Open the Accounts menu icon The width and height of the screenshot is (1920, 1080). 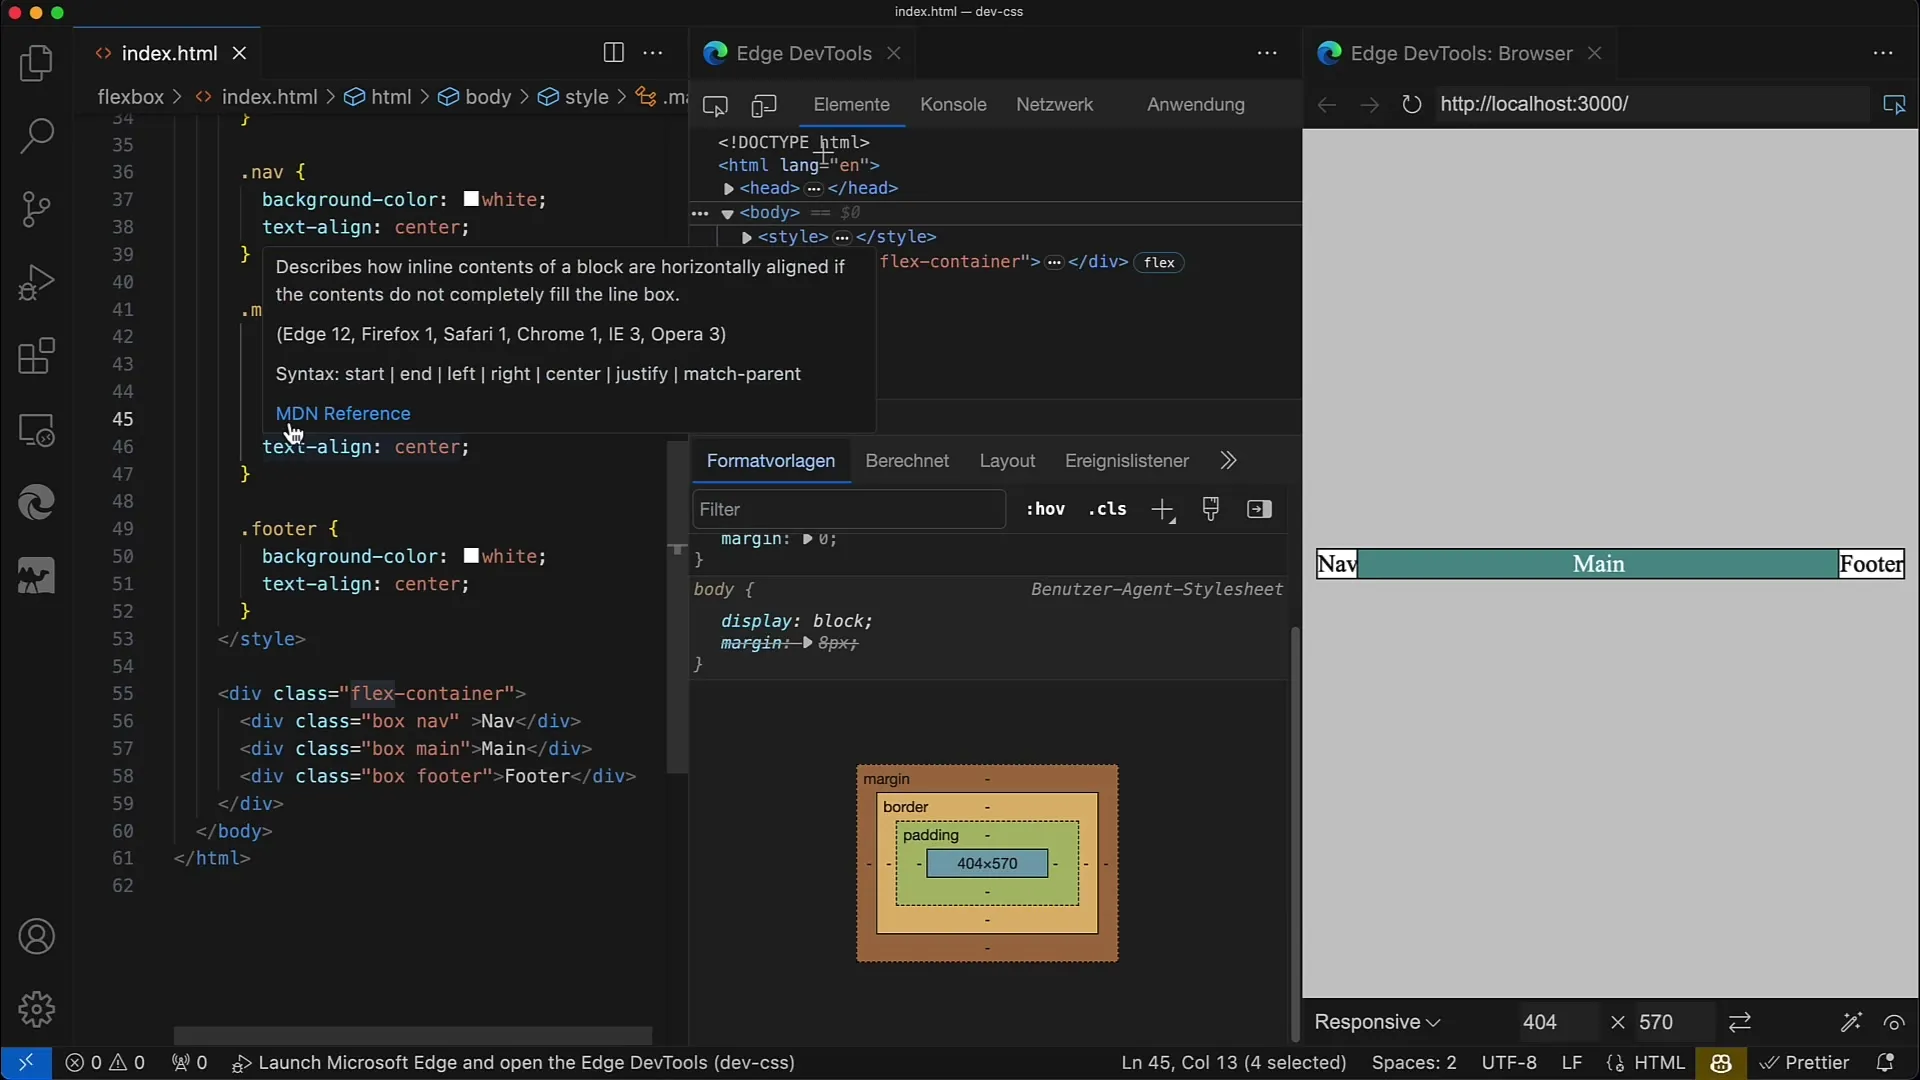pyautogui.click(x=37, y=937)
